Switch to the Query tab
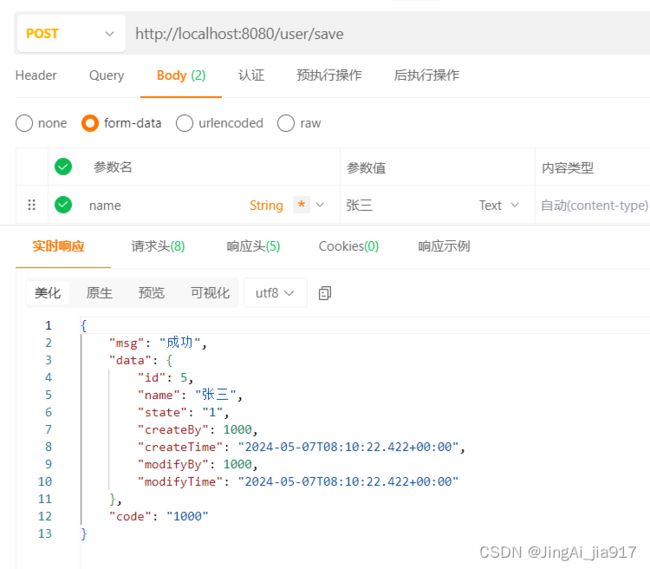Screen dimensions: 650x569 coord(107,75)
